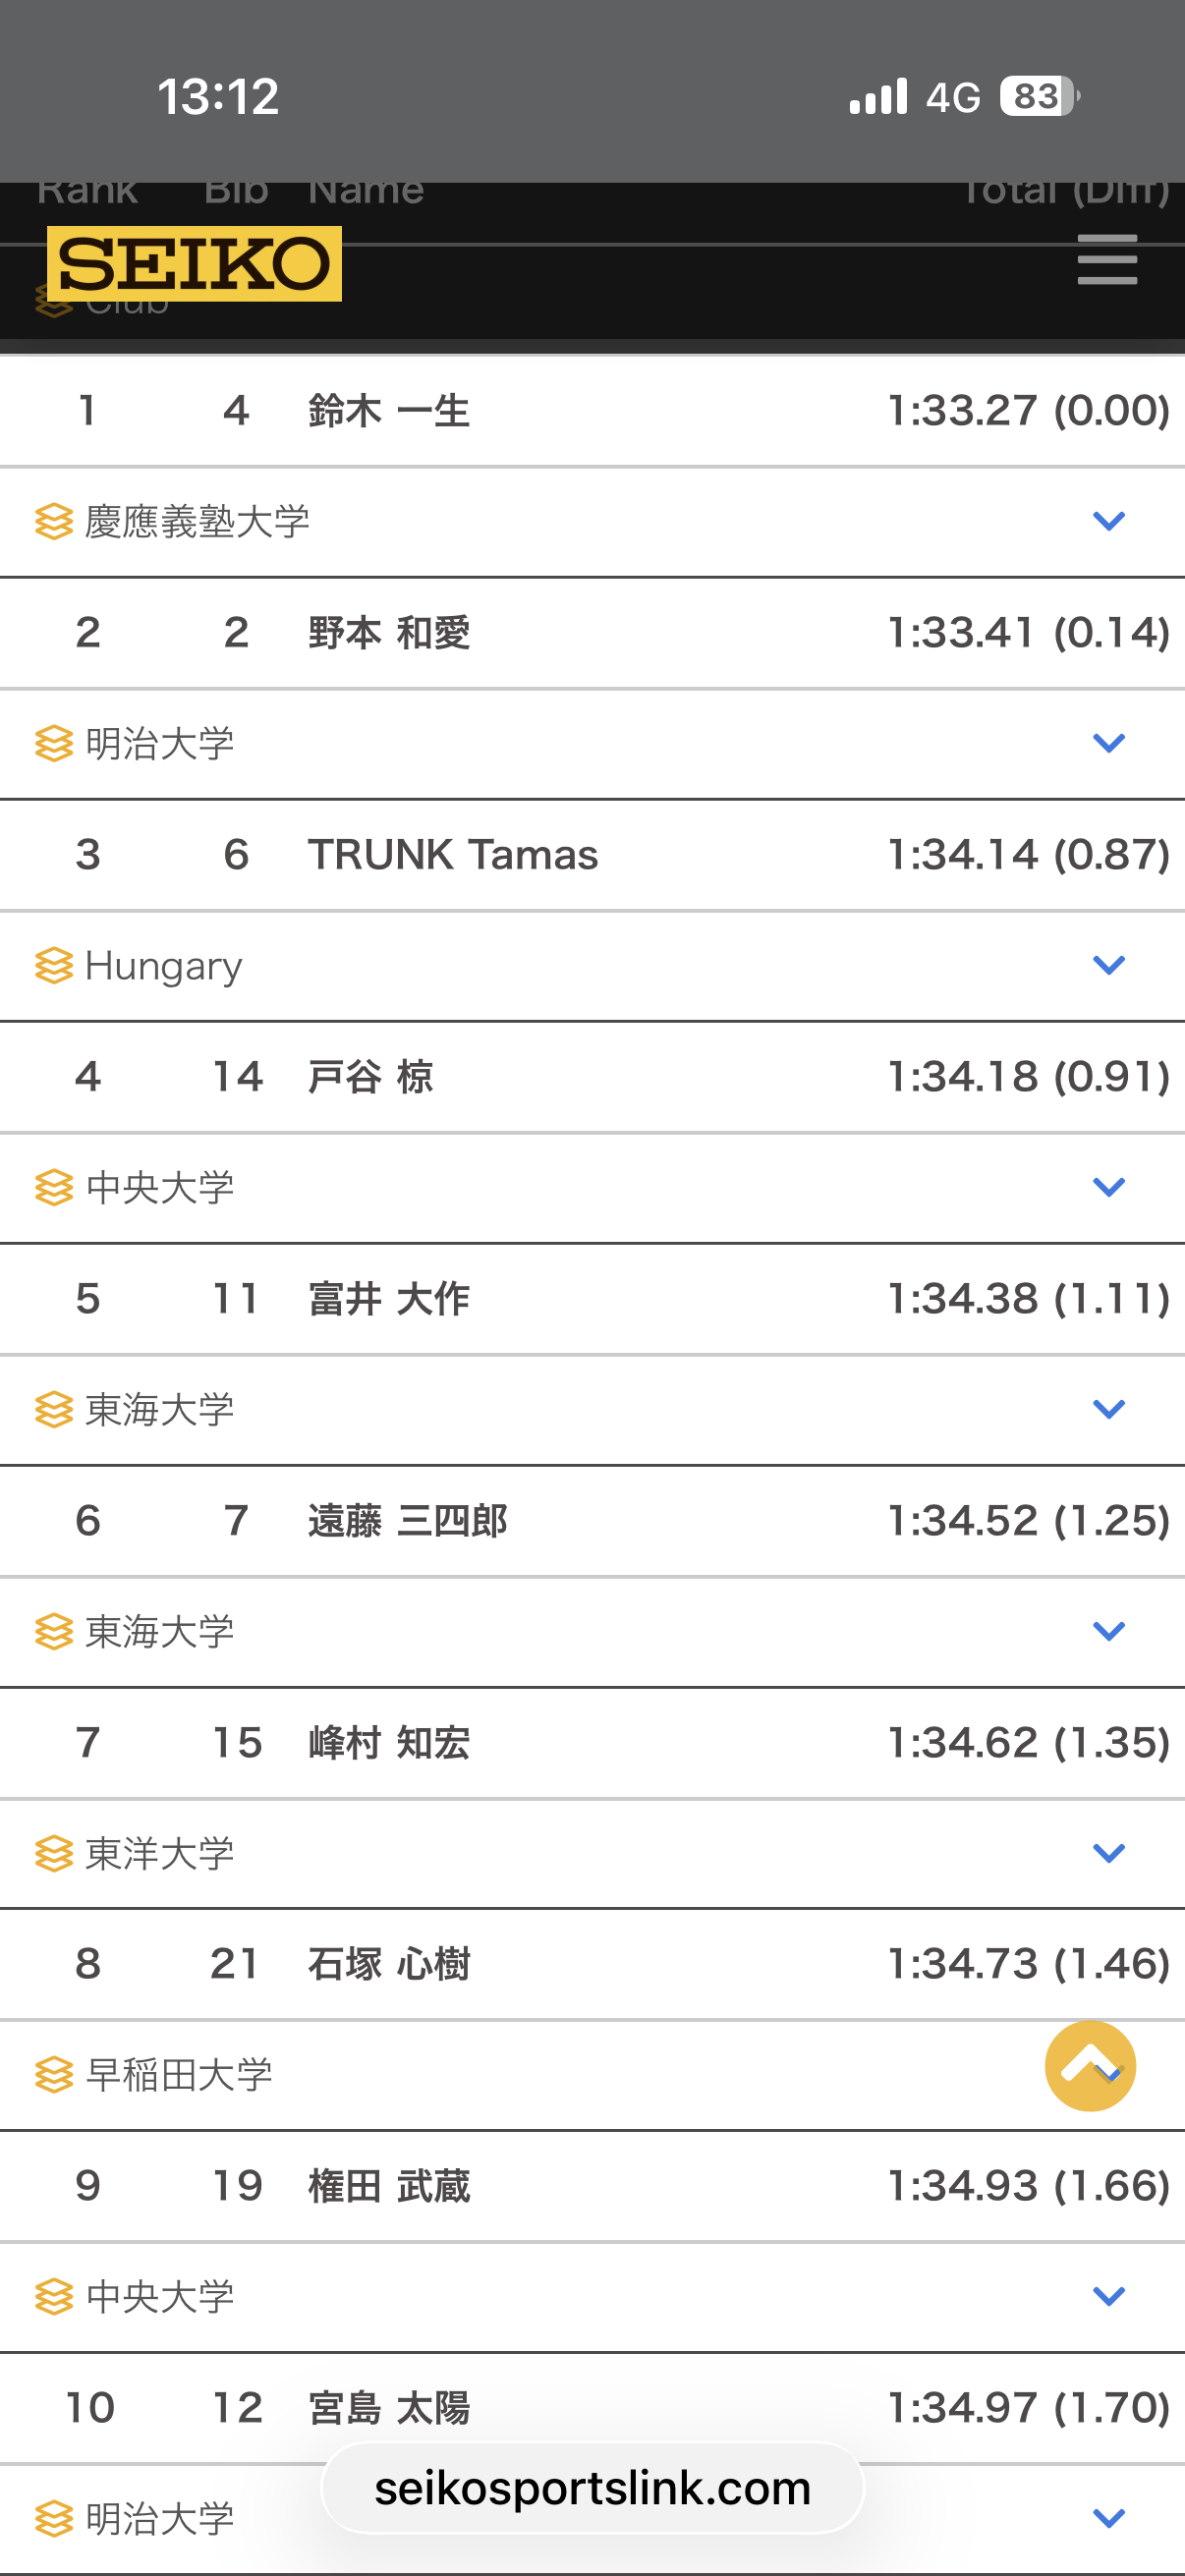Select the 石塚 心樹 result row
This screenshot has width=1185, height=2576.
point(592,1964)
